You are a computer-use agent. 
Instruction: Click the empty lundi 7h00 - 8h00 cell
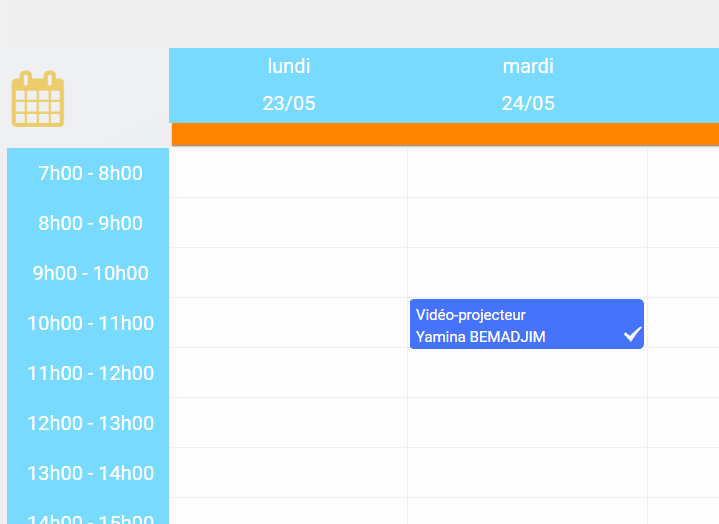click(289, 174)
